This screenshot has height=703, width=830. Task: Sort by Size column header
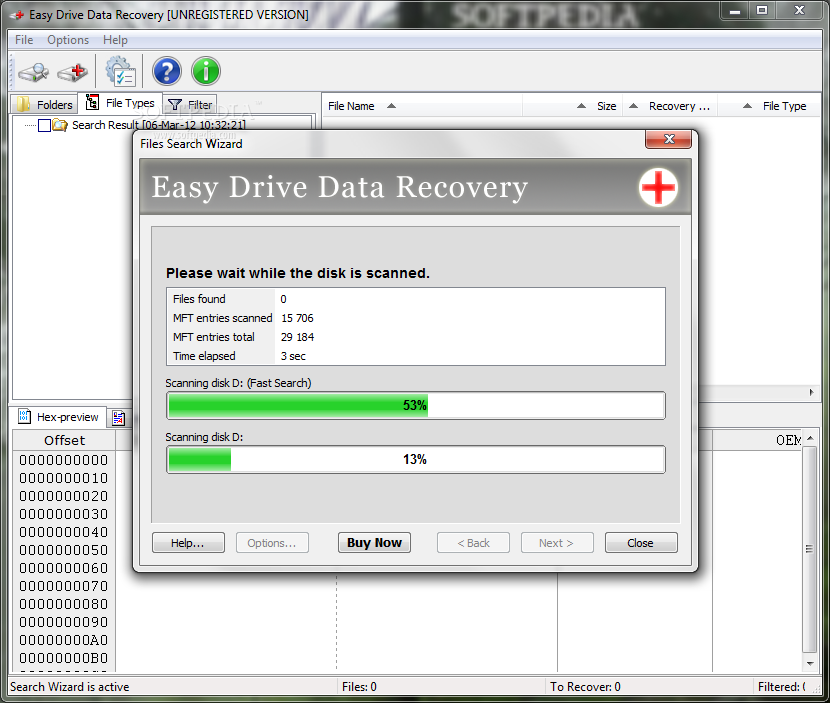(x=572, y=106)
